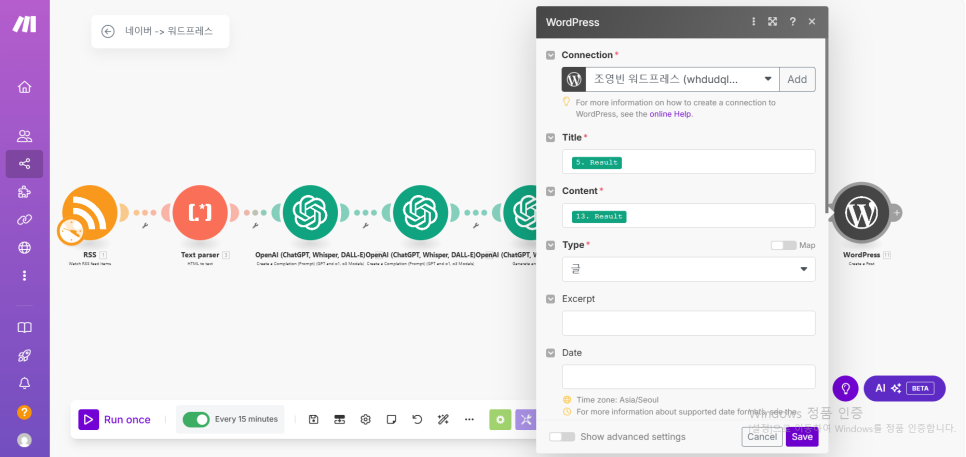Open Scenarios share-icon in sidebar
Viewport: 966px width, 457px height.
coord(24,164)
